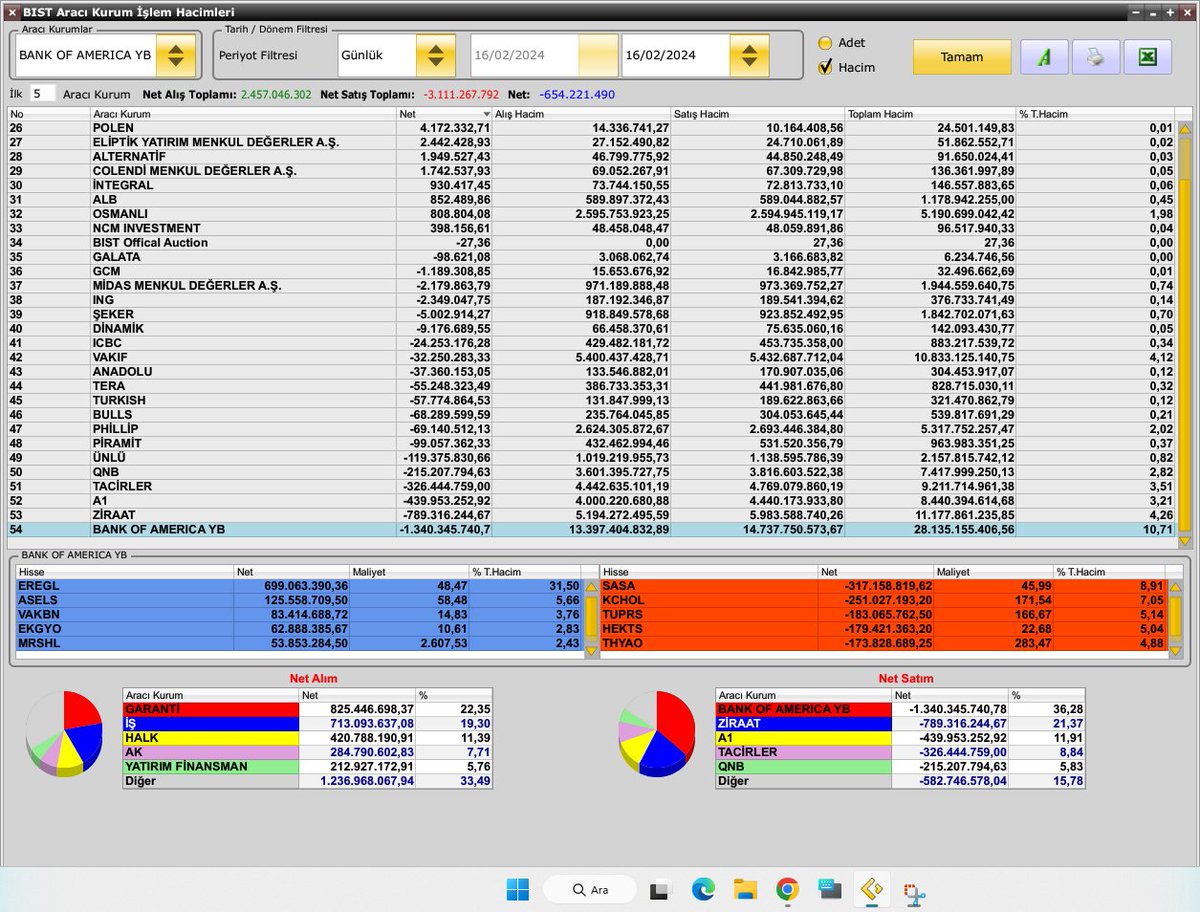The image size is (1200, 912).
Task: Select the THYAO stock row
Action: click(883, 643)
